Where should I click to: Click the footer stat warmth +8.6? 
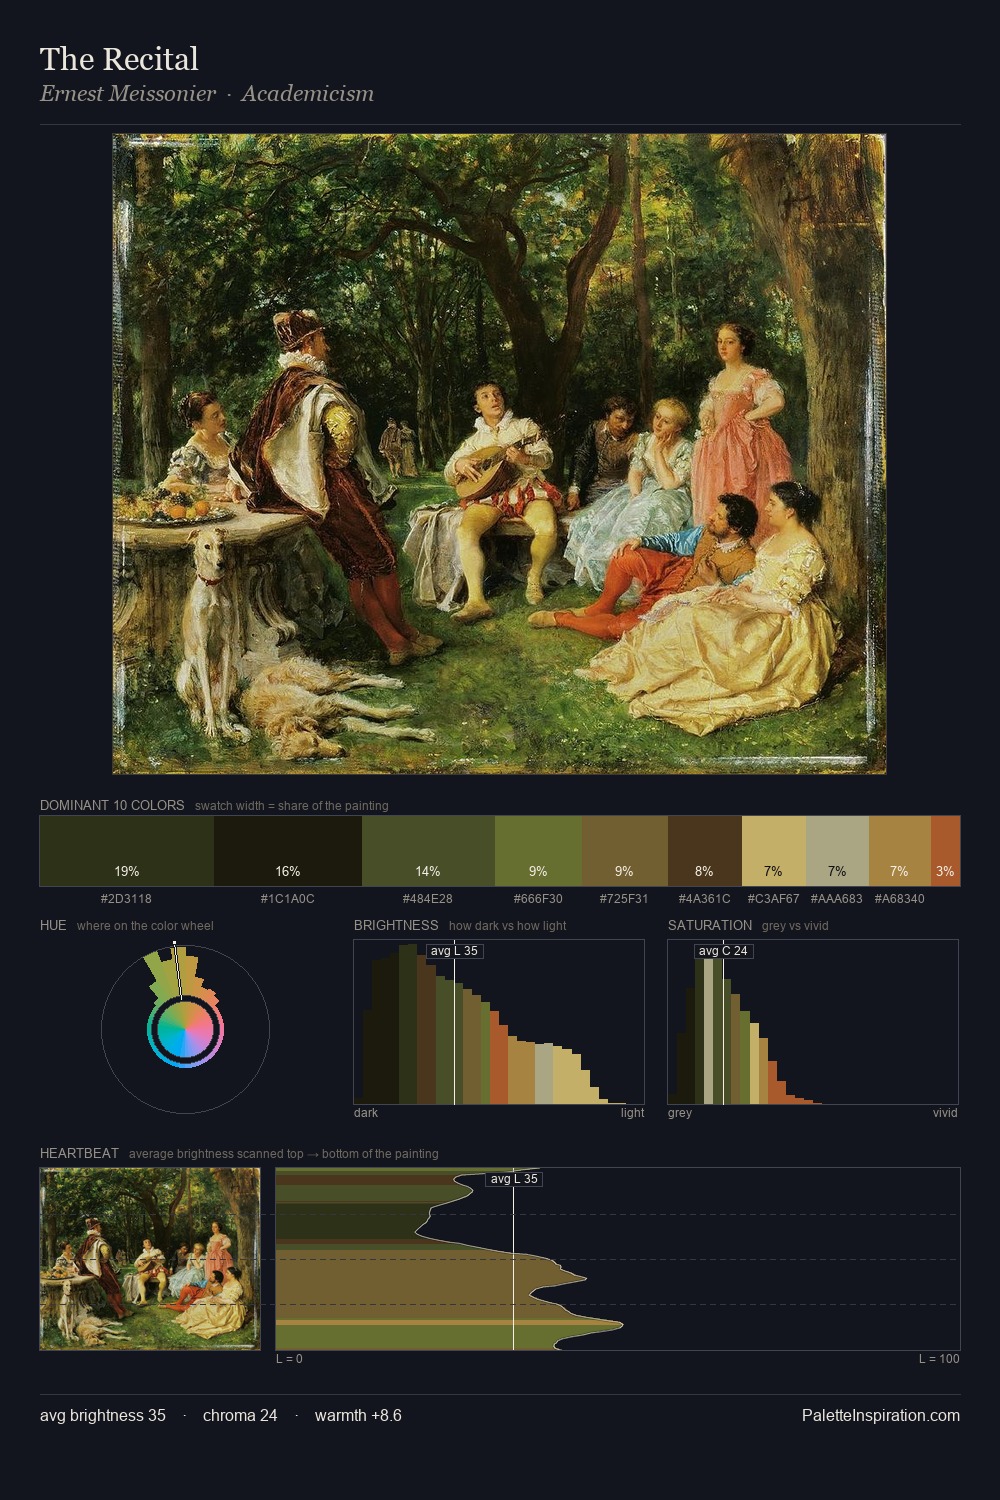(358, 1415)
